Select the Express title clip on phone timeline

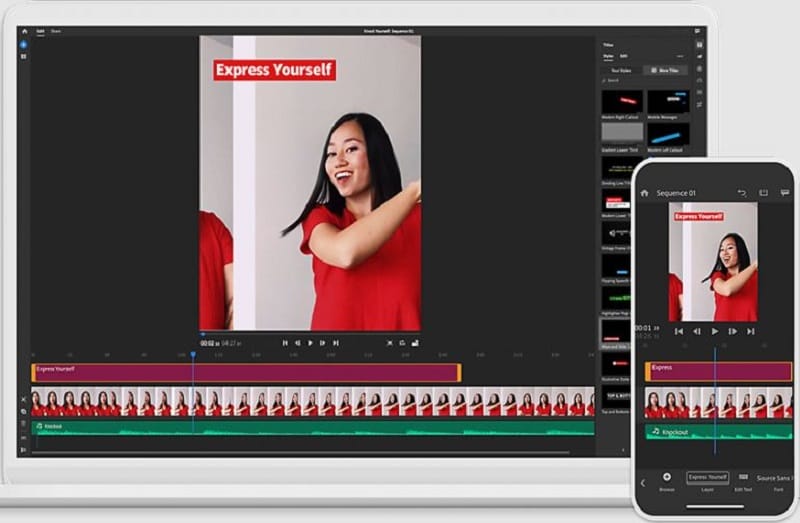click(x=718, y=371)
